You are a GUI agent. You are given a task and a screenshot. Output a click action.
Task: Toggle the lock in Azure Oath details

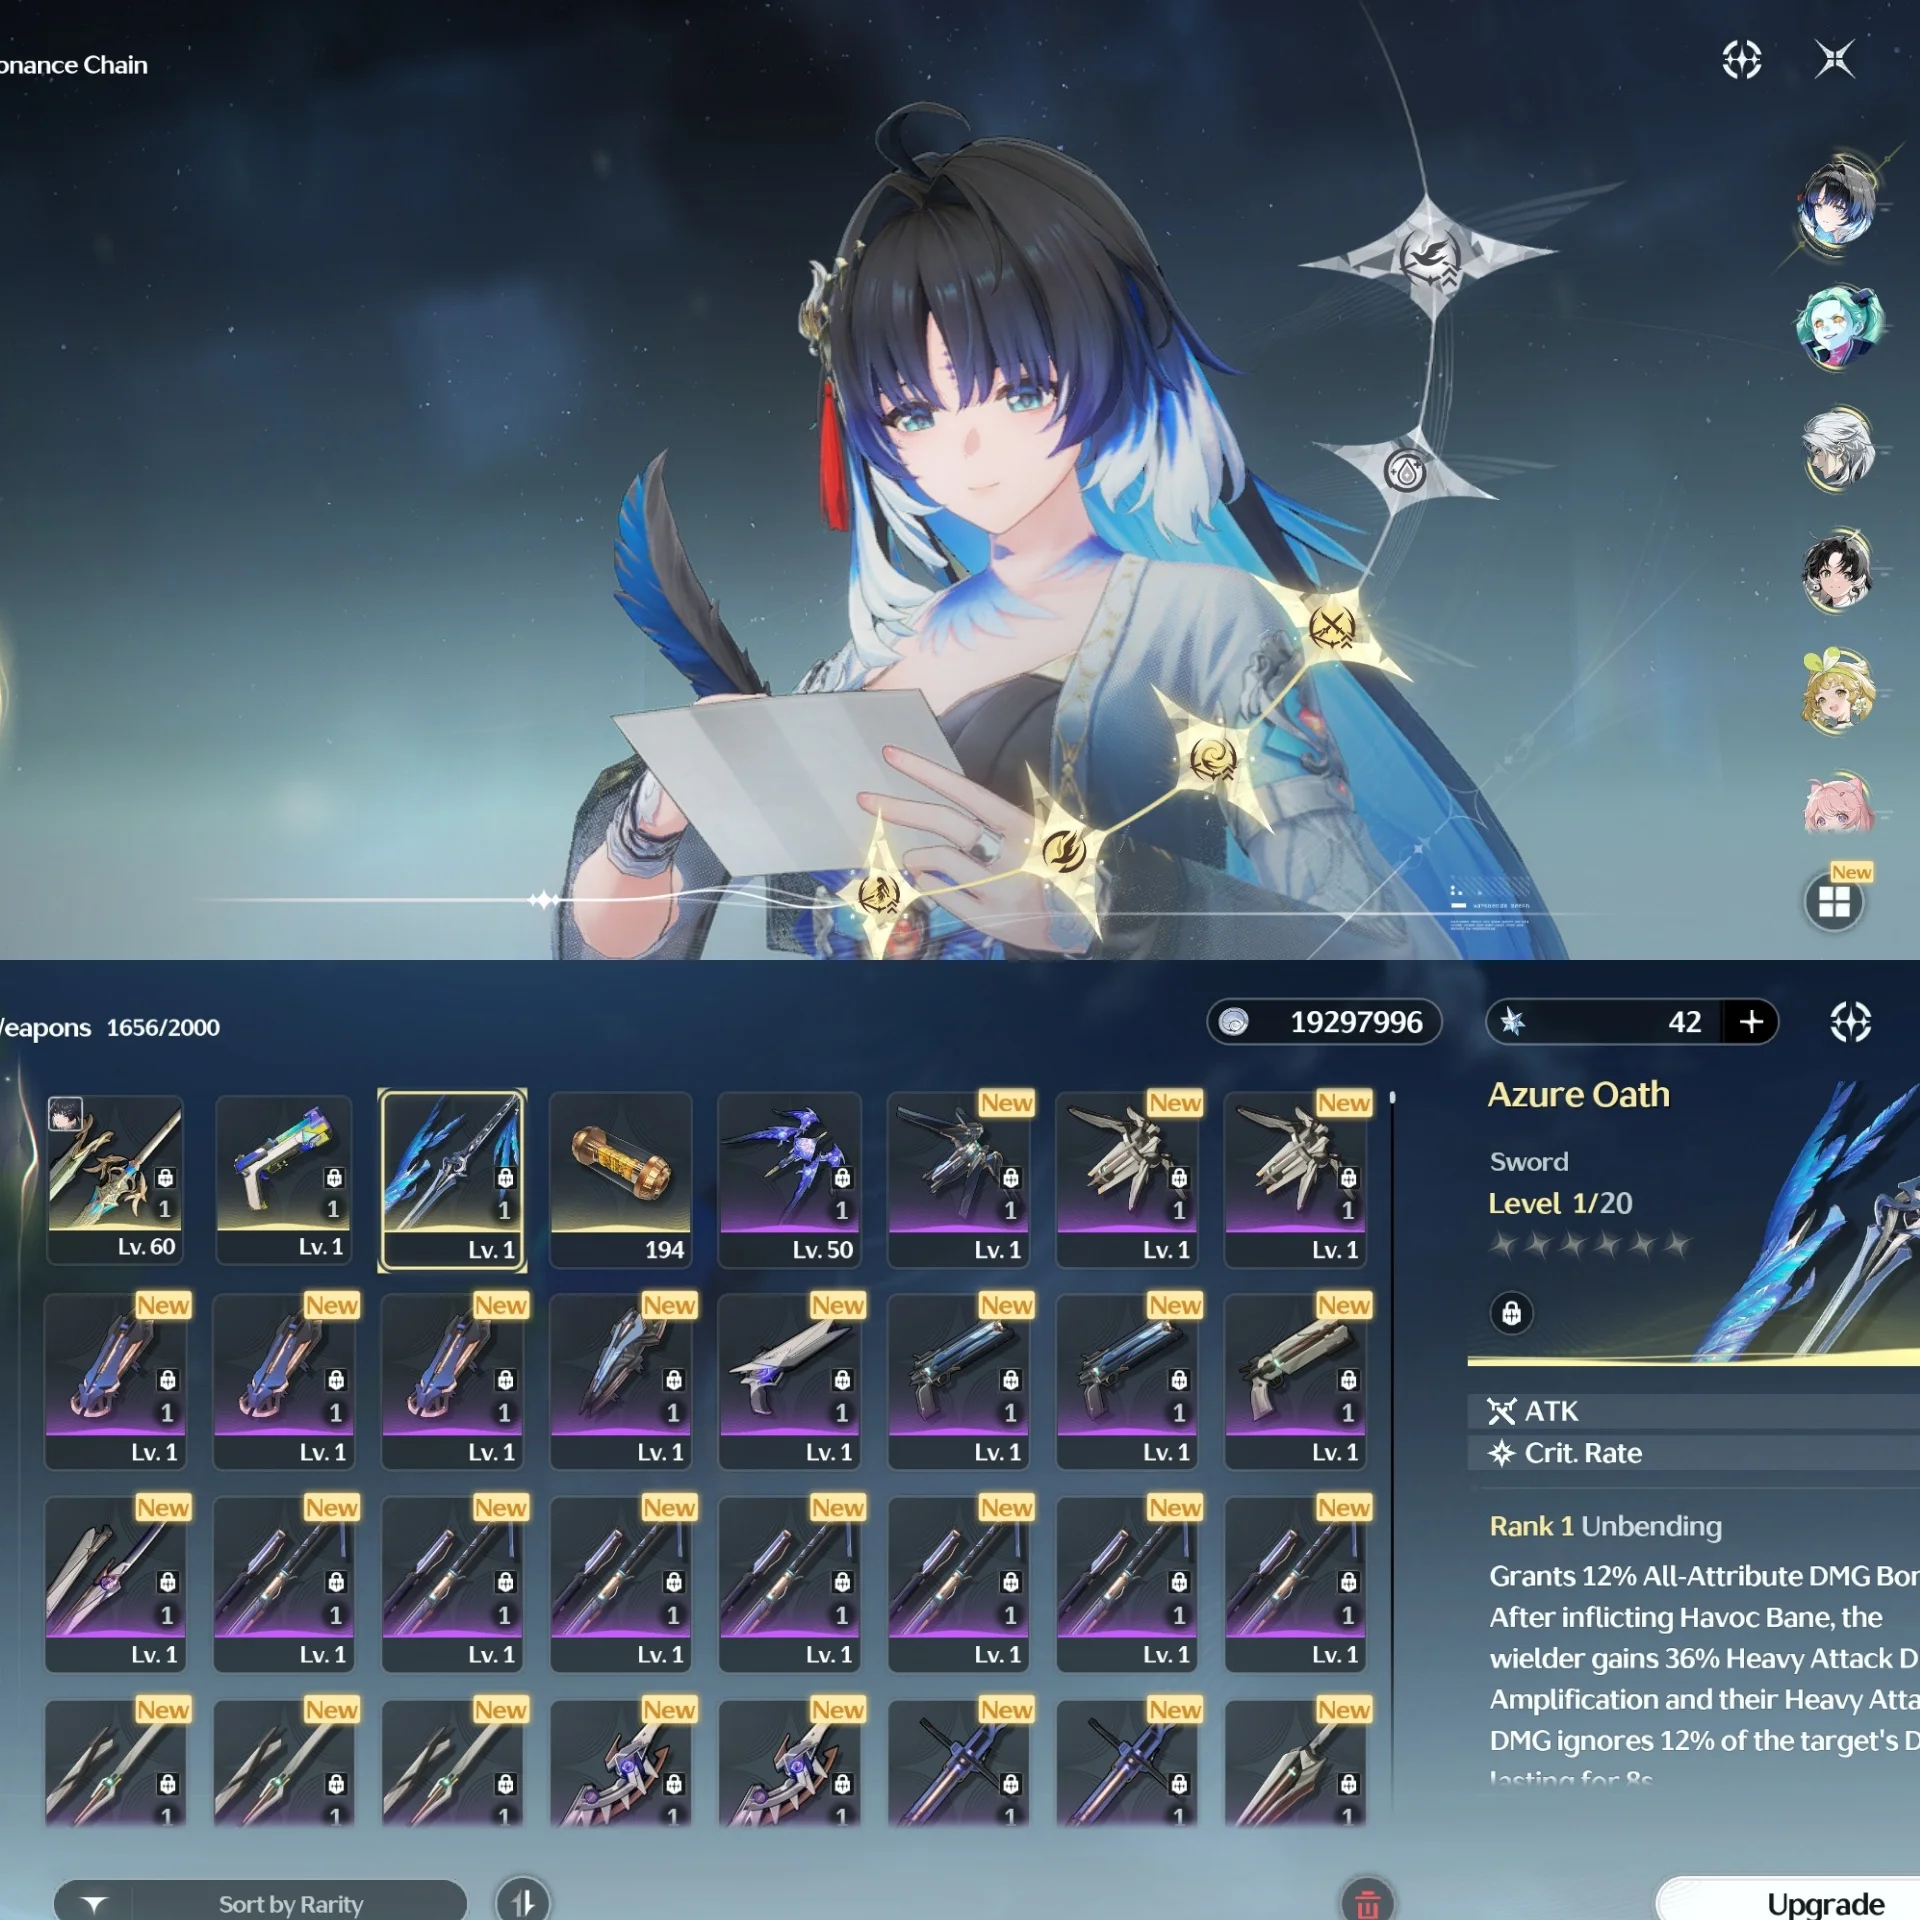point(1511,1312)
